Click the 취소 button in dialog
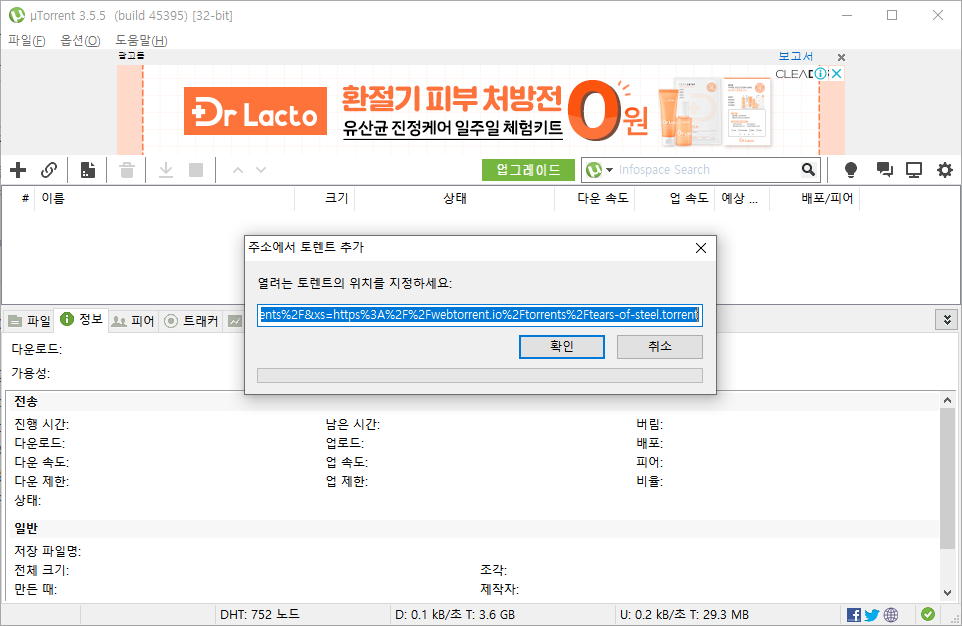The width and height of the screenshot is (962, 626). tap(660, 347)
